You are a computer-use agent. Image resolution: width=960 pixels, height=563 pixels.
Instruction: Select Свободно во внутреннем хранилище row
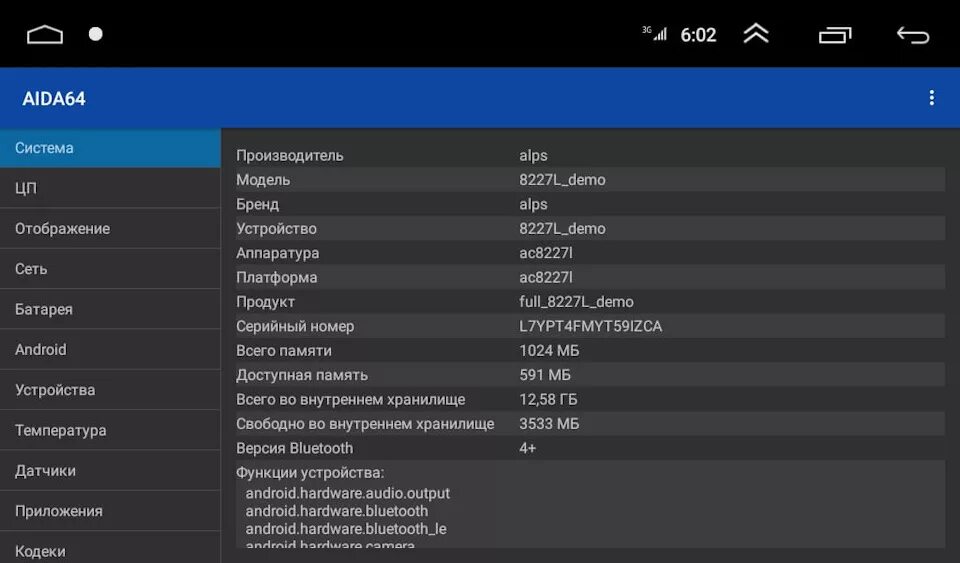click(590, 424)
